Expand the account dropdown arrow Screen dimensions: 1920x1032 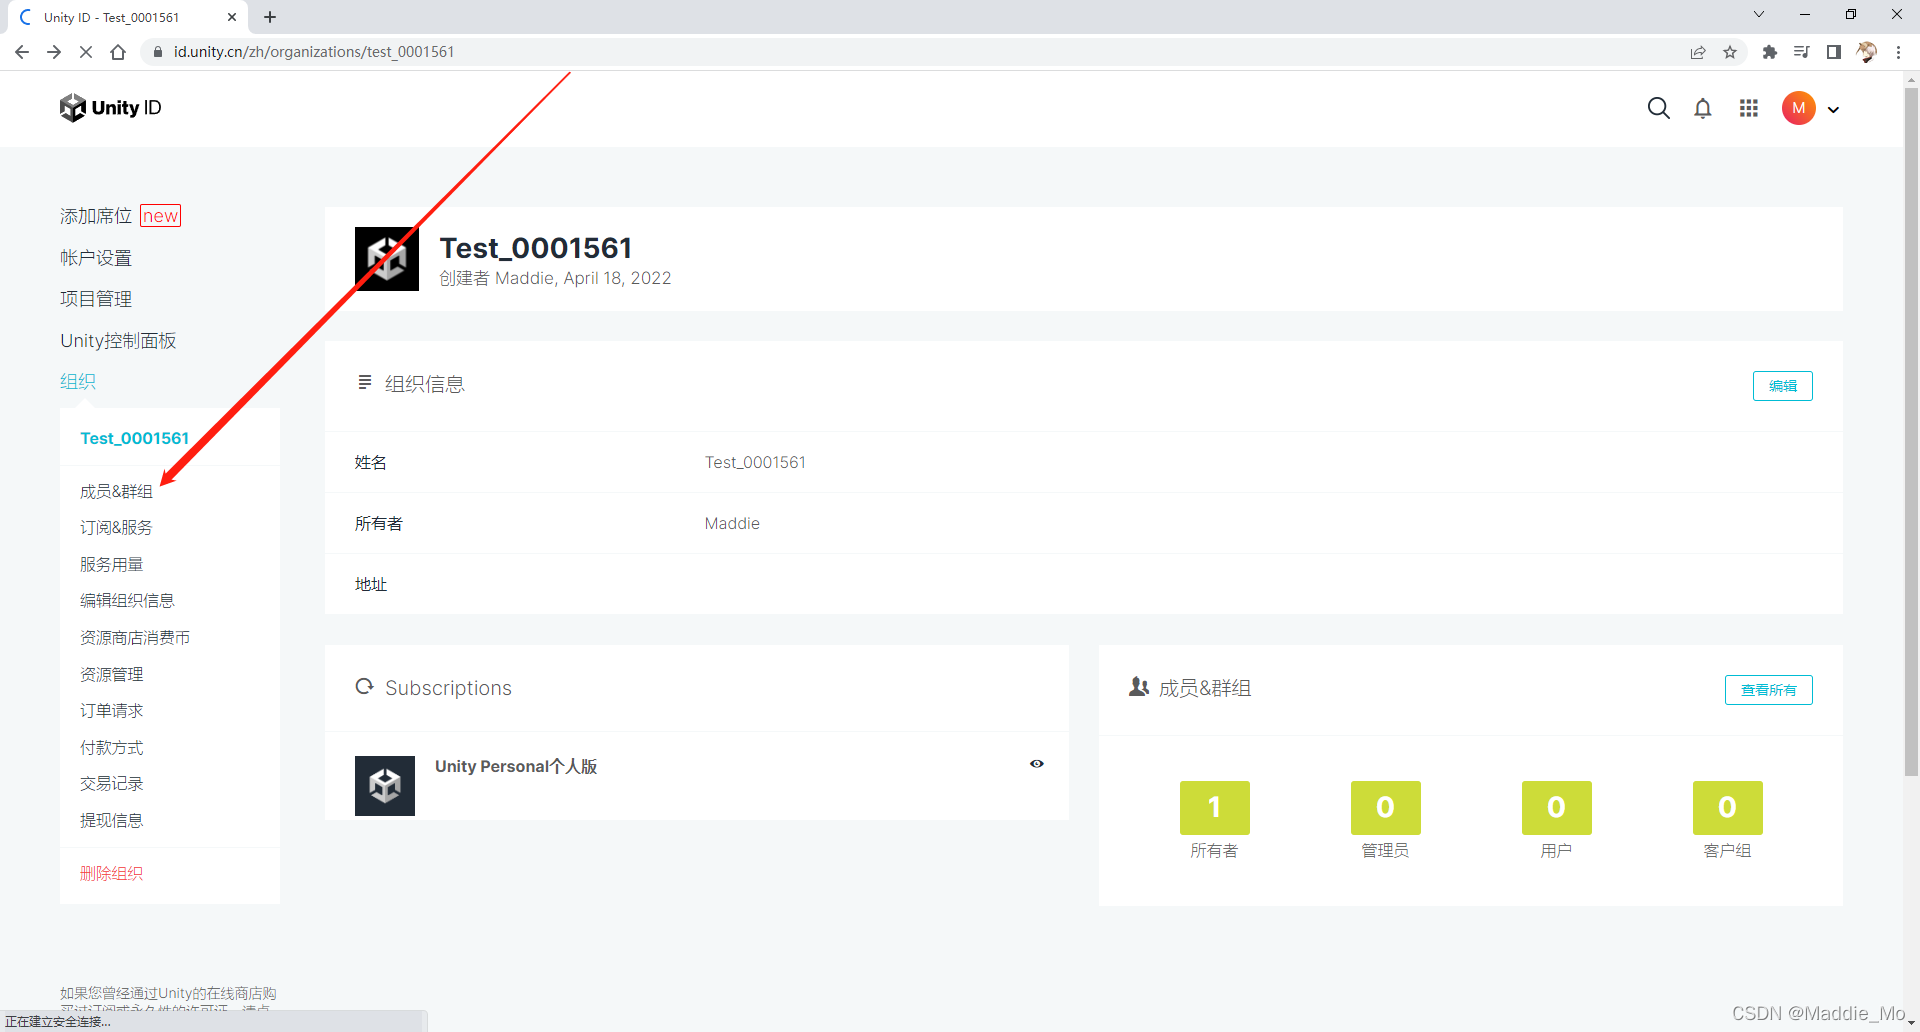tap(1833, 109)
